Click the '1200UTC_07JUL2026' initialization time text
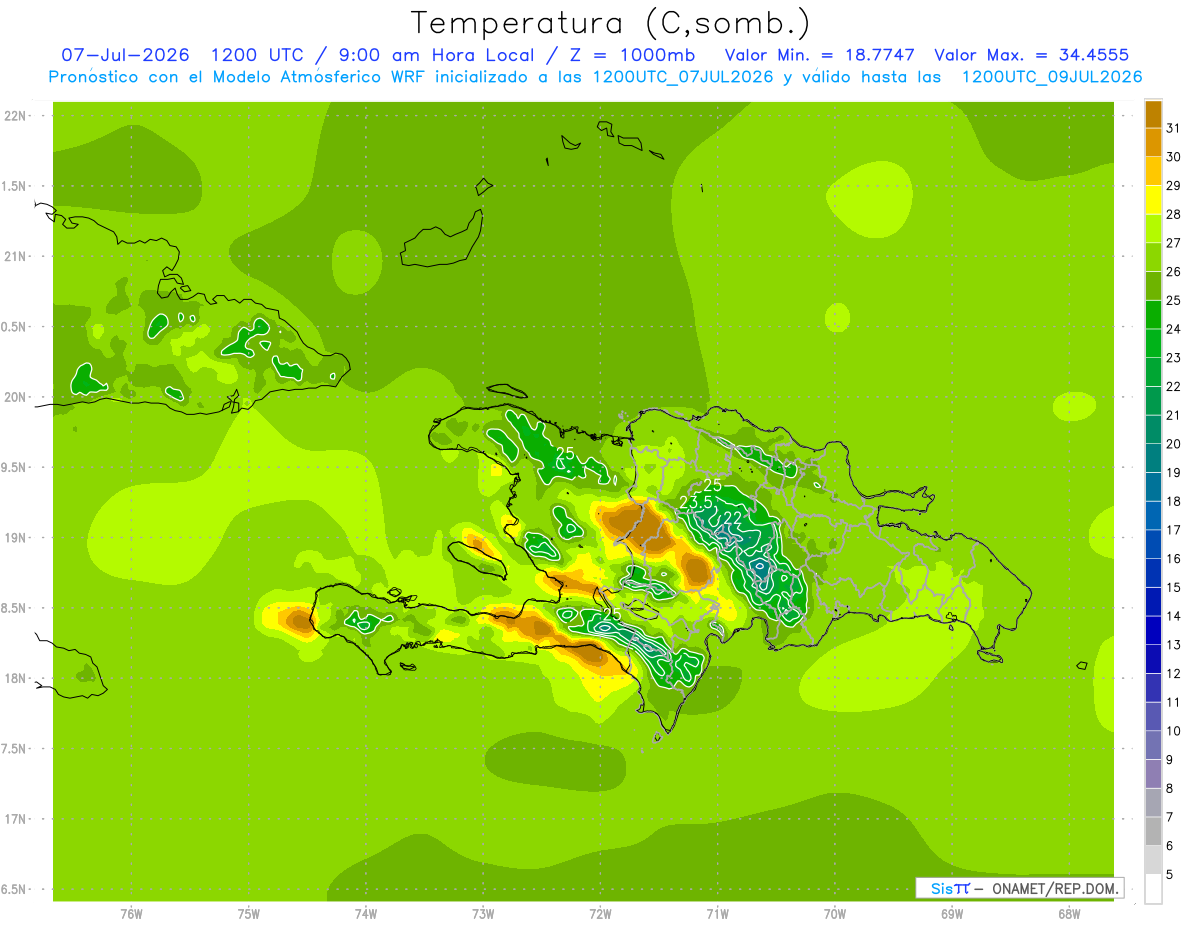 (683, 77)
